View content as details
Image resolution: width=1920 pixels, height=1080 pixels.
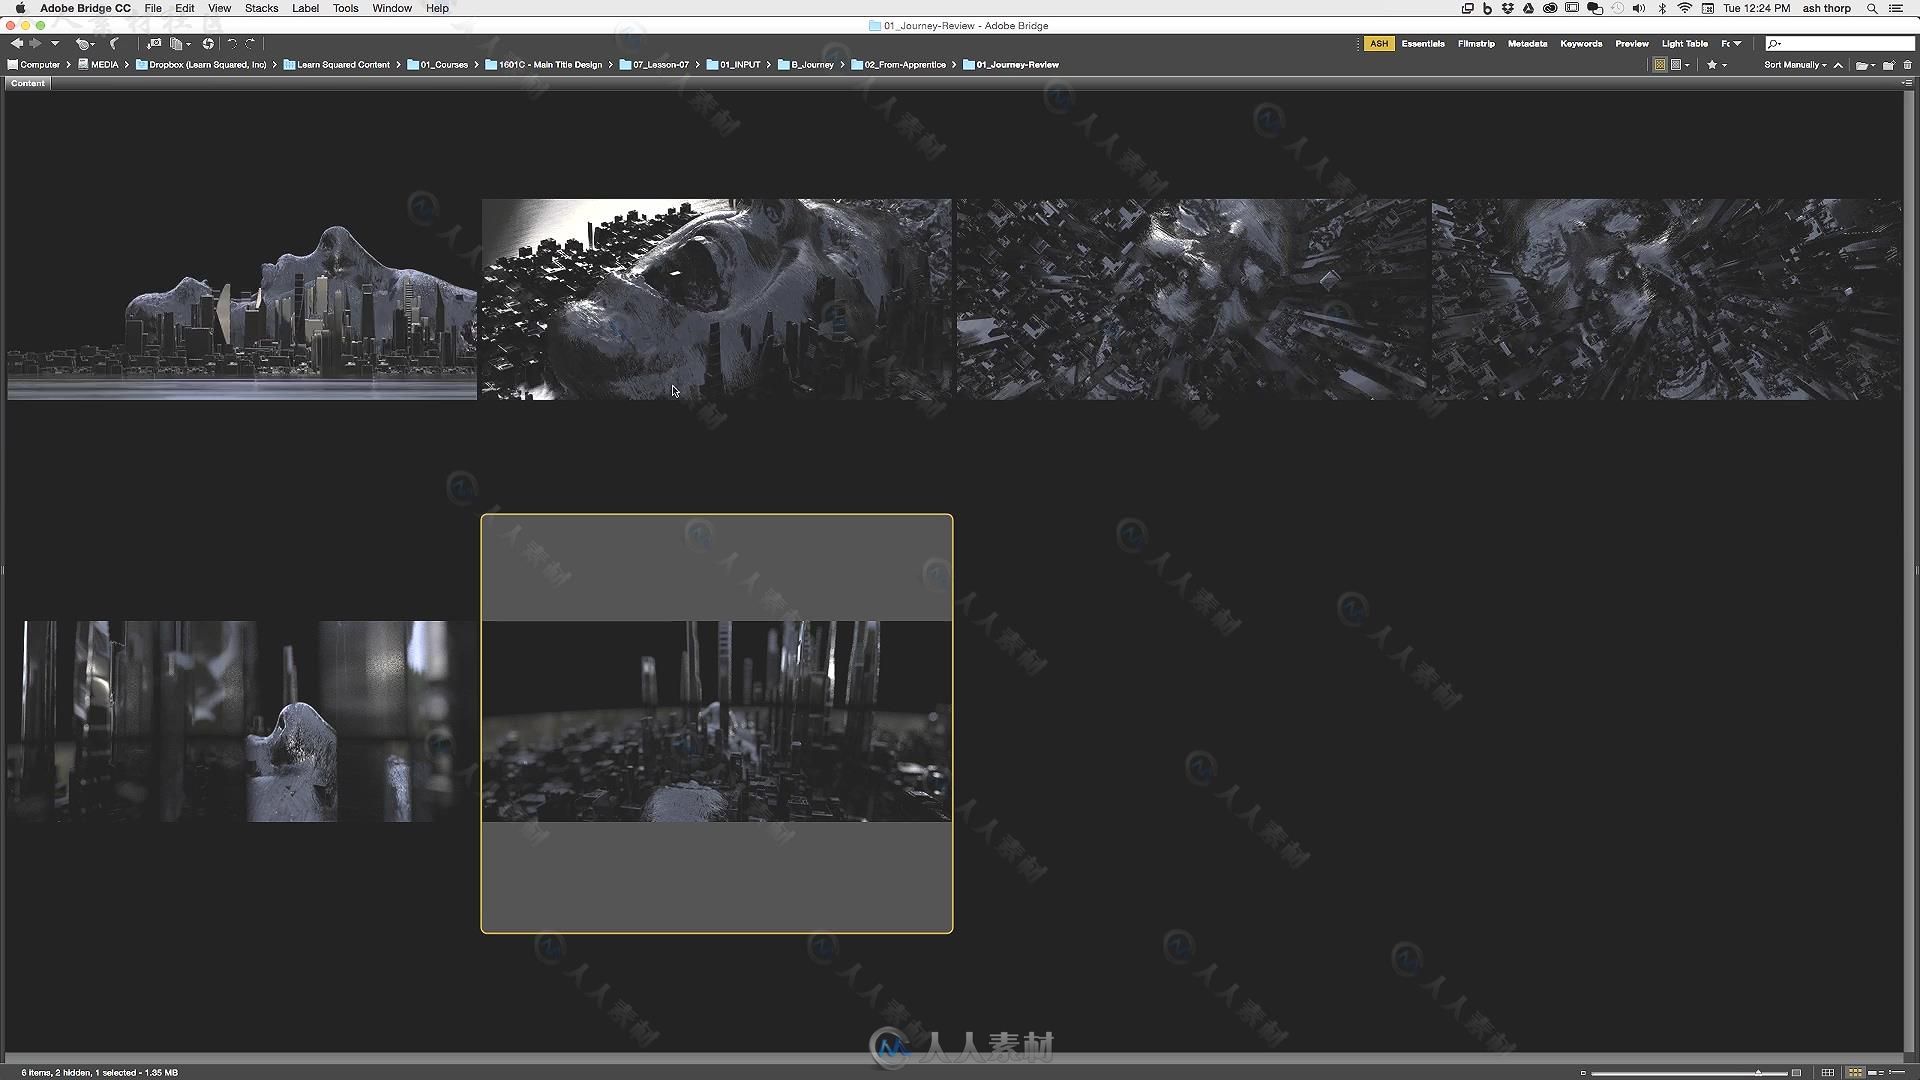pos(1876,1073)
